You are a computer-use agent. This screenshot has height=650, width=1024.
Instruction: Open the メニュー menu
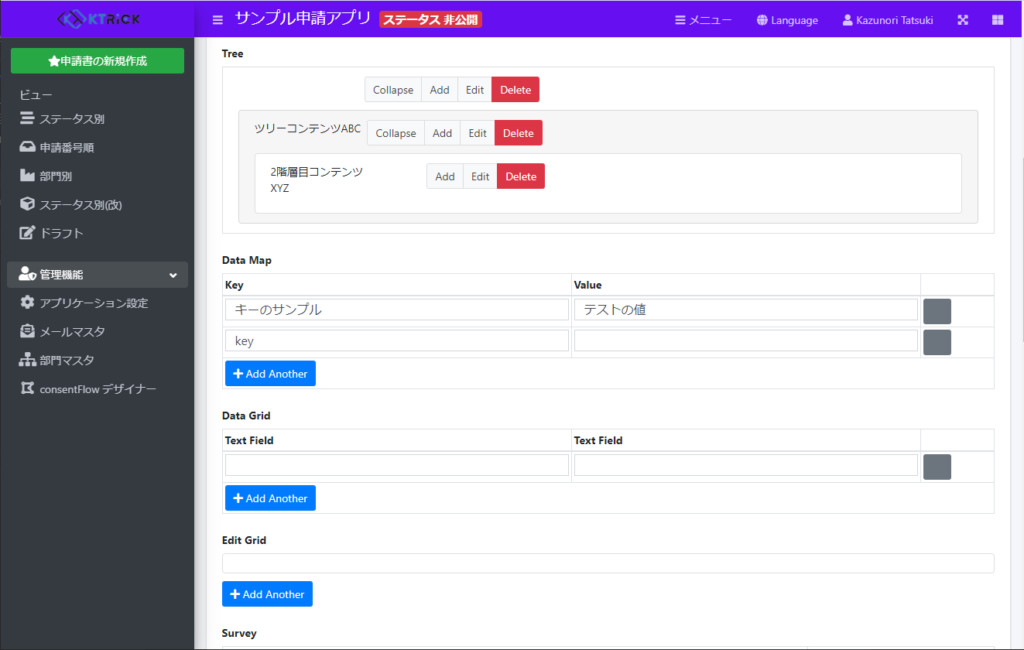[703, 20]
